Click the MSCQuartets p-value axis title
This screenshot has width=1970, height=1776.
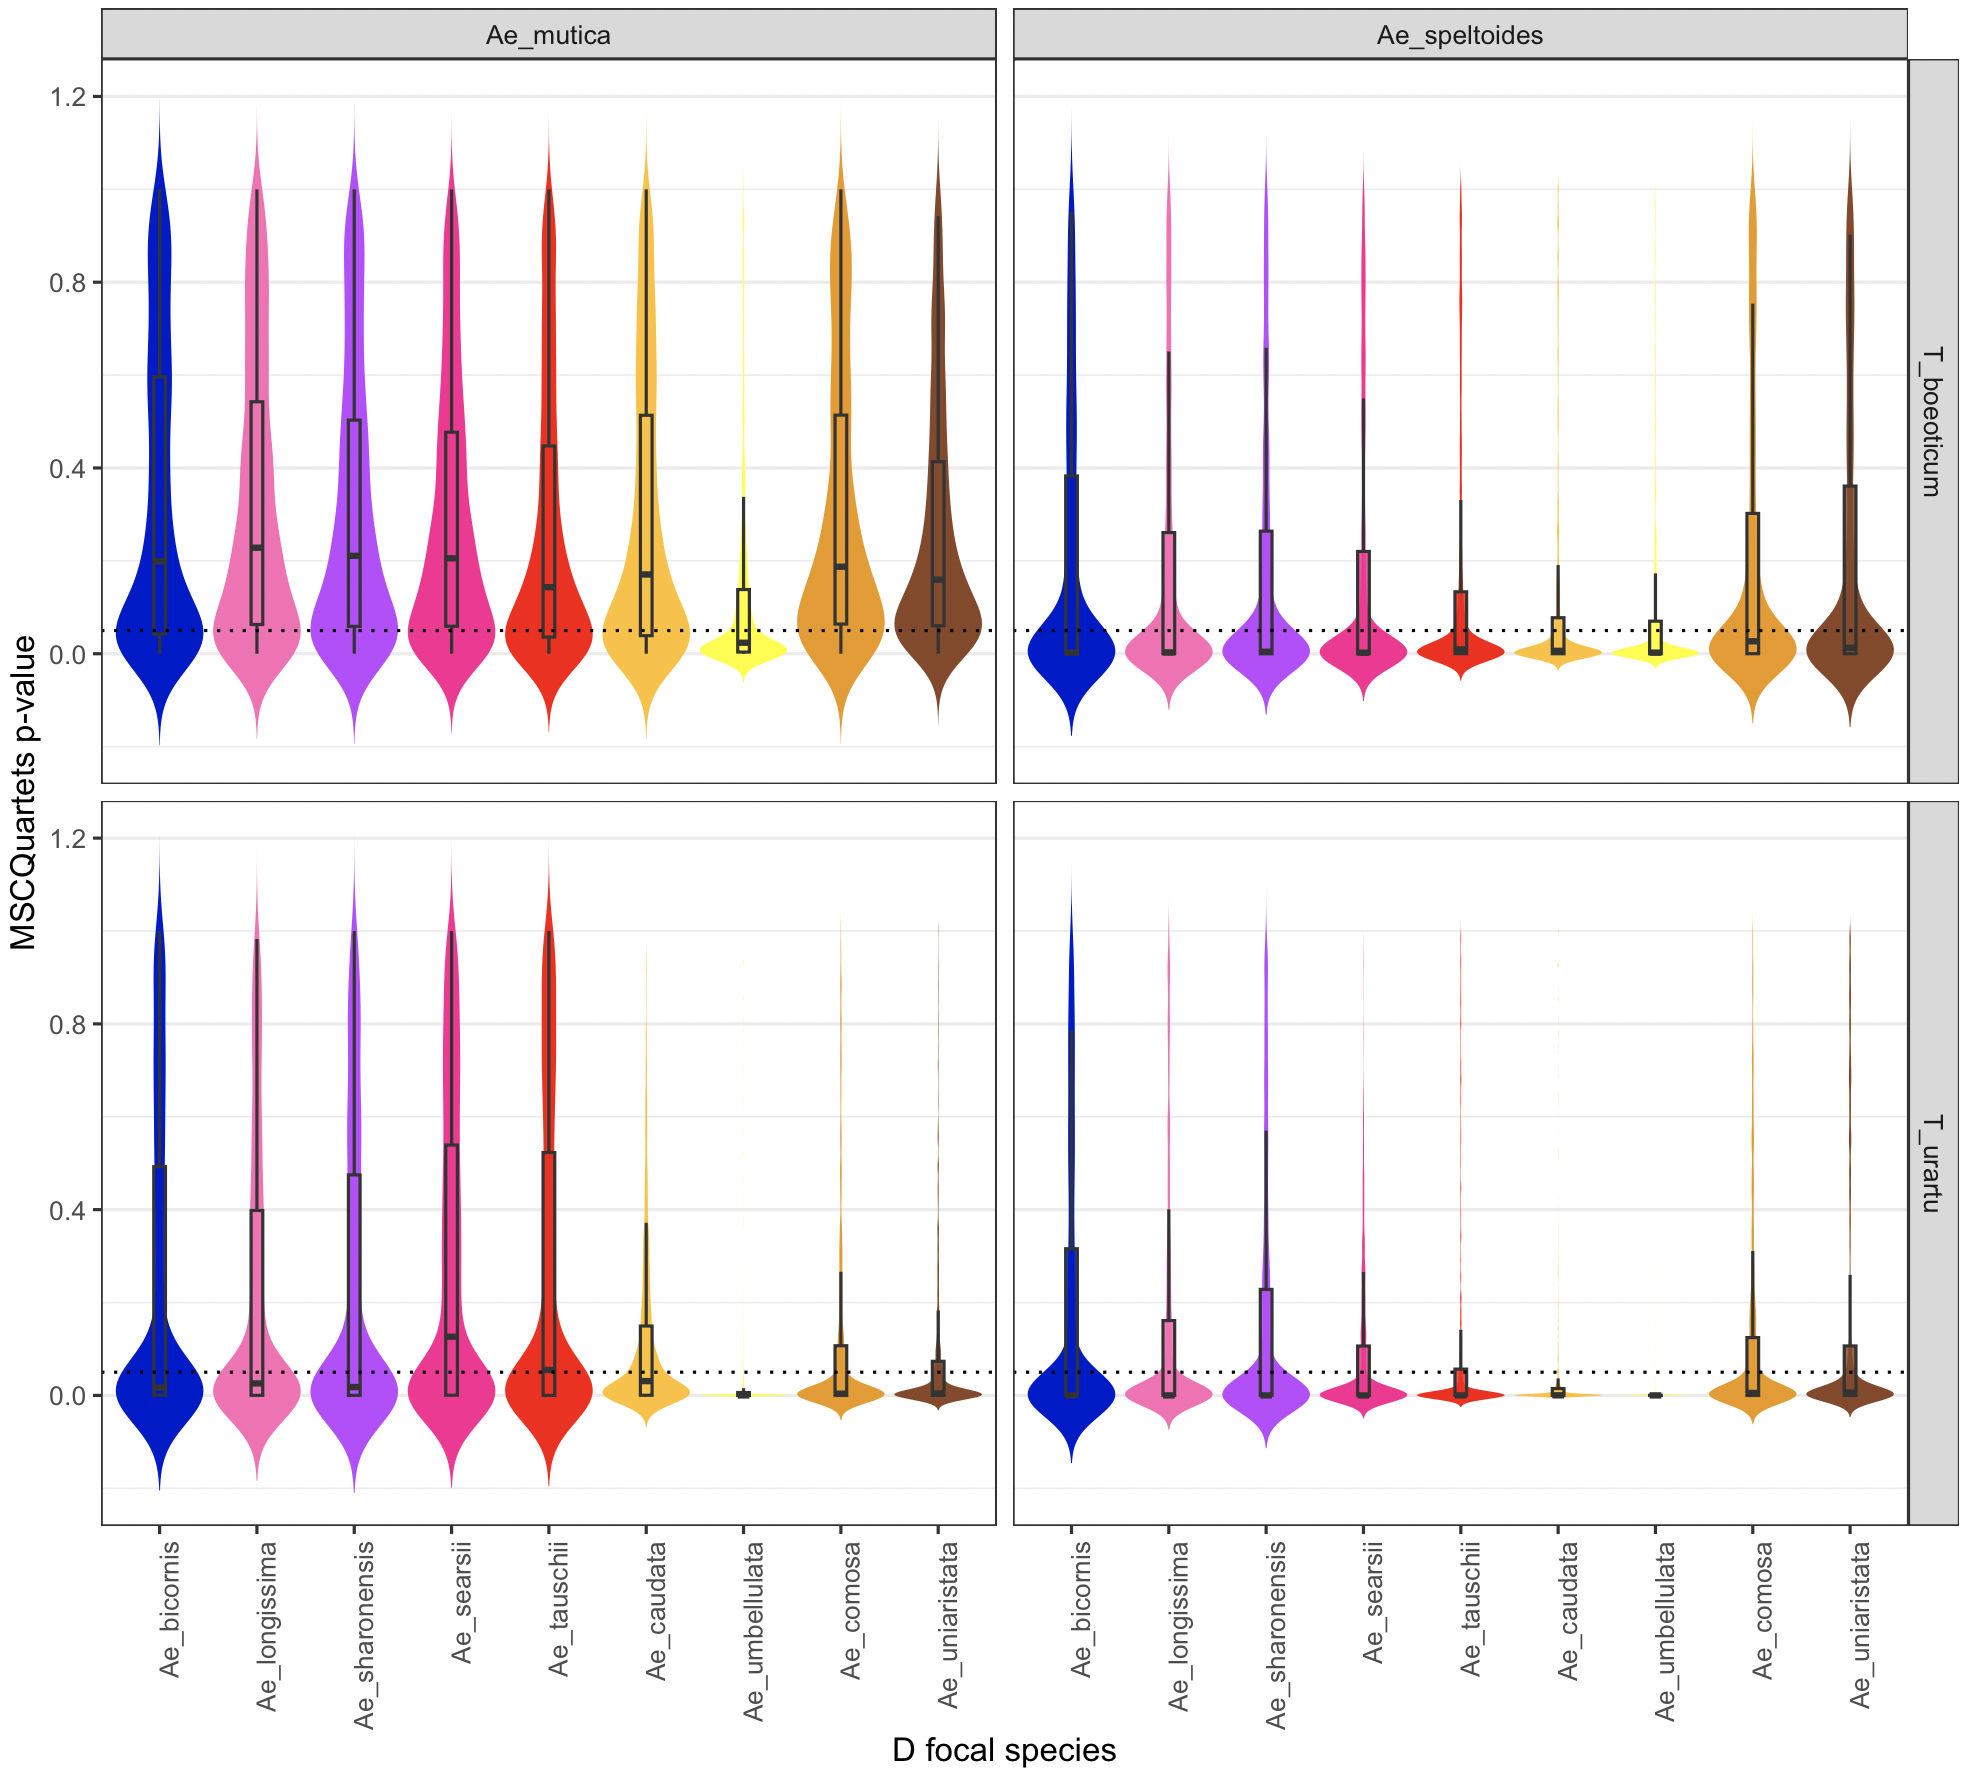[23, 792]
